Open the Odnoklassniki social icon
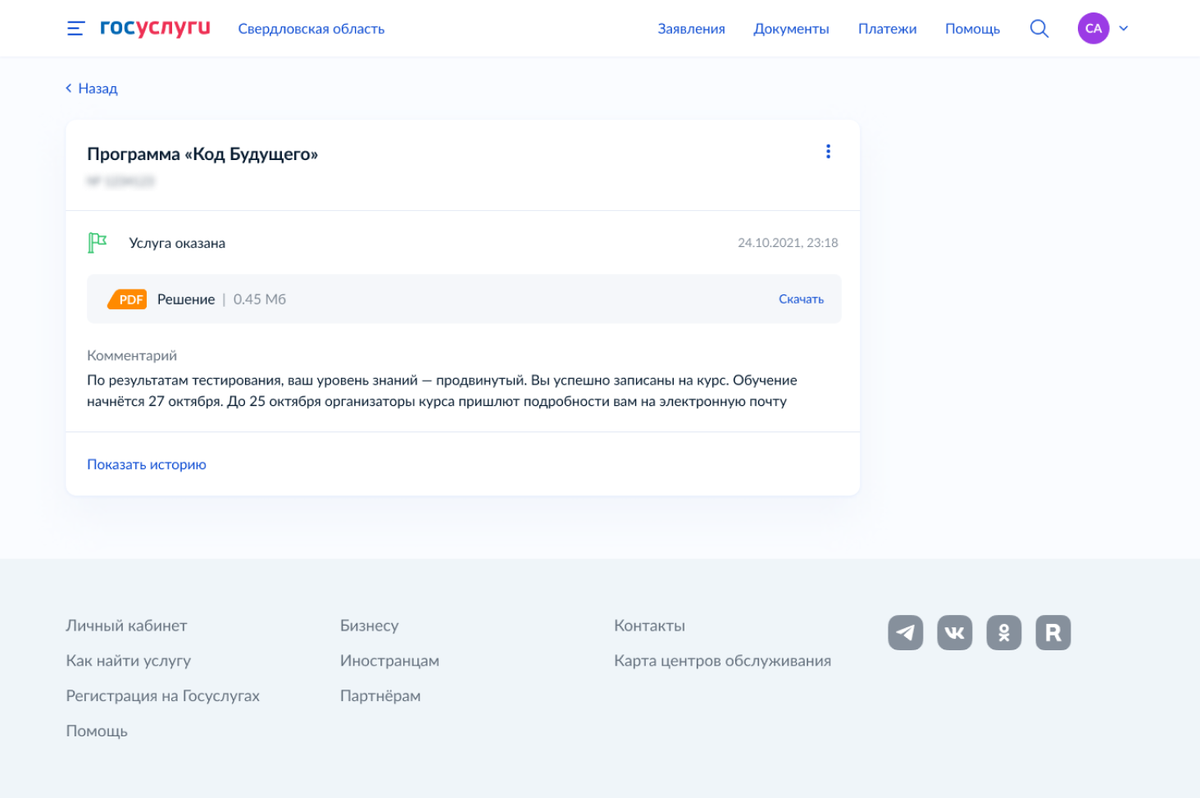Image resolution: width=1200 pixels, height=798 pixels. (x=1004, y=633)
